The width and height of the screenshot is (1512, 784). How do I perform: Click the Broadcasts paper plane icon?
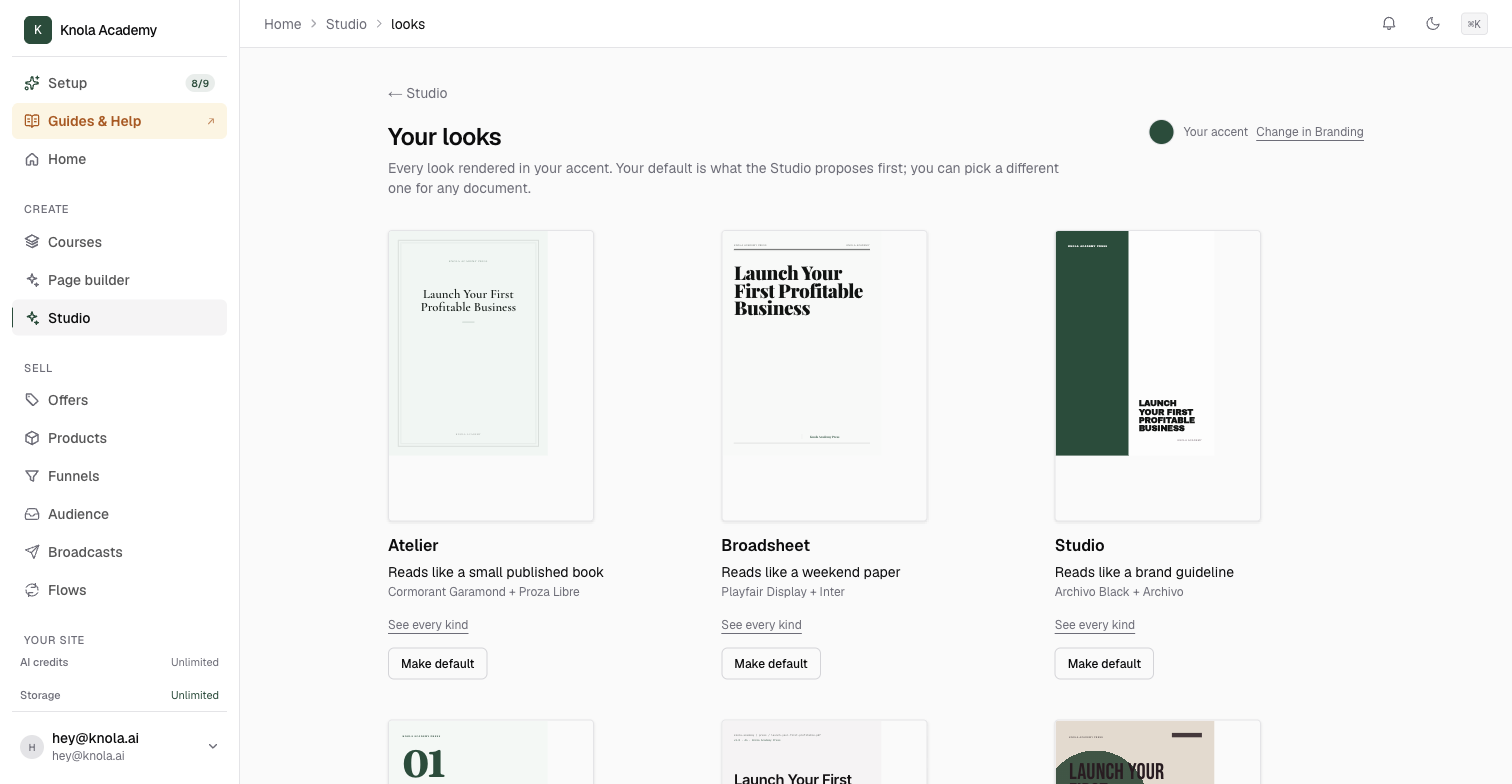(32, 552)
